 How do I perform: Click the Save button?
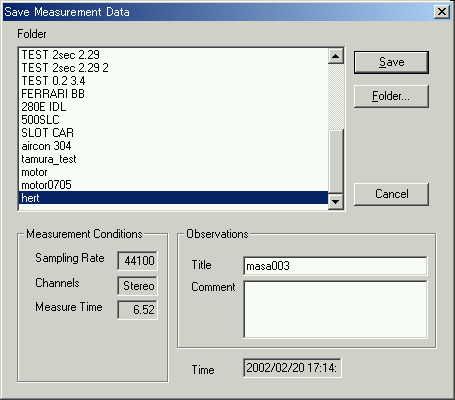pos(391,62)
